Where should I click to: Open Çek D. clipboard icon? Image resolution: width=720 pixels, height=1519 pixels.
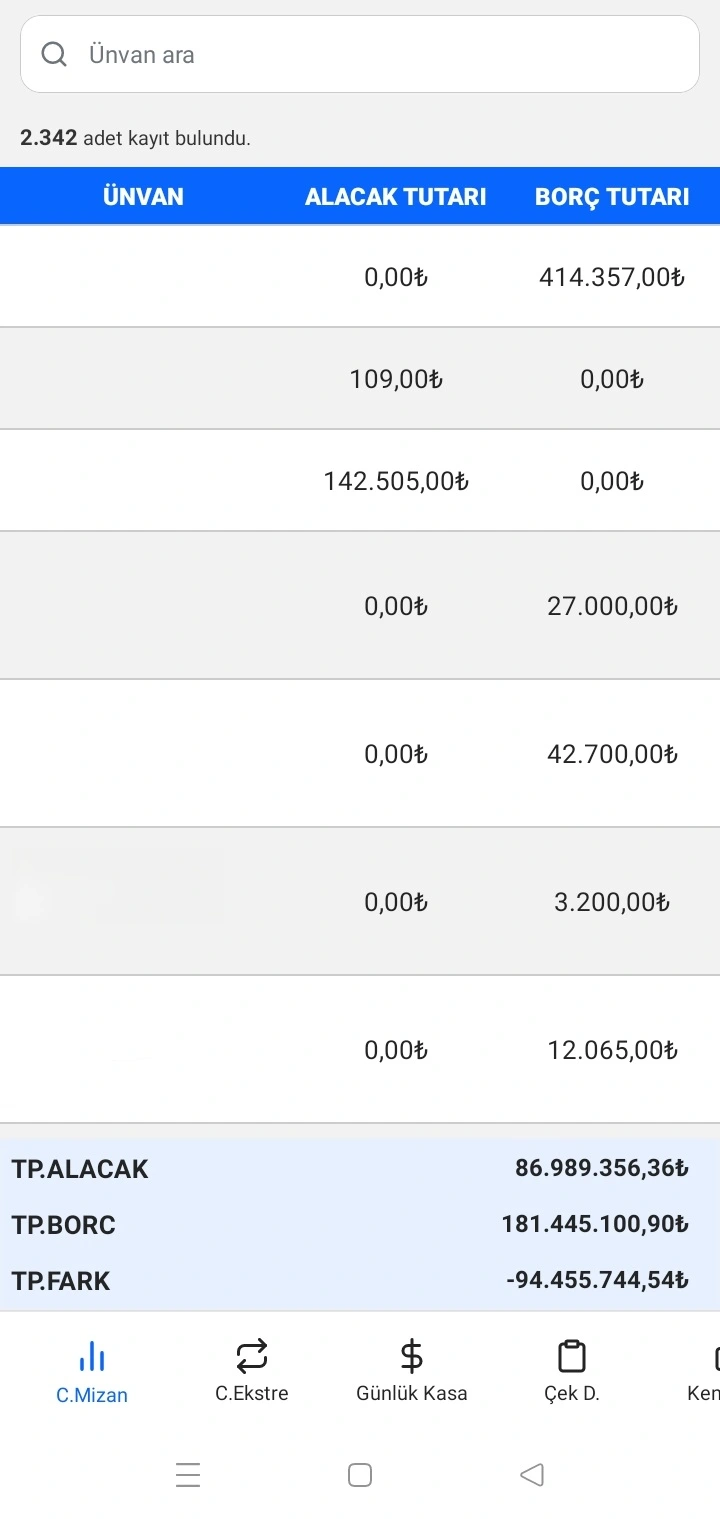[x=571, y=1356]
